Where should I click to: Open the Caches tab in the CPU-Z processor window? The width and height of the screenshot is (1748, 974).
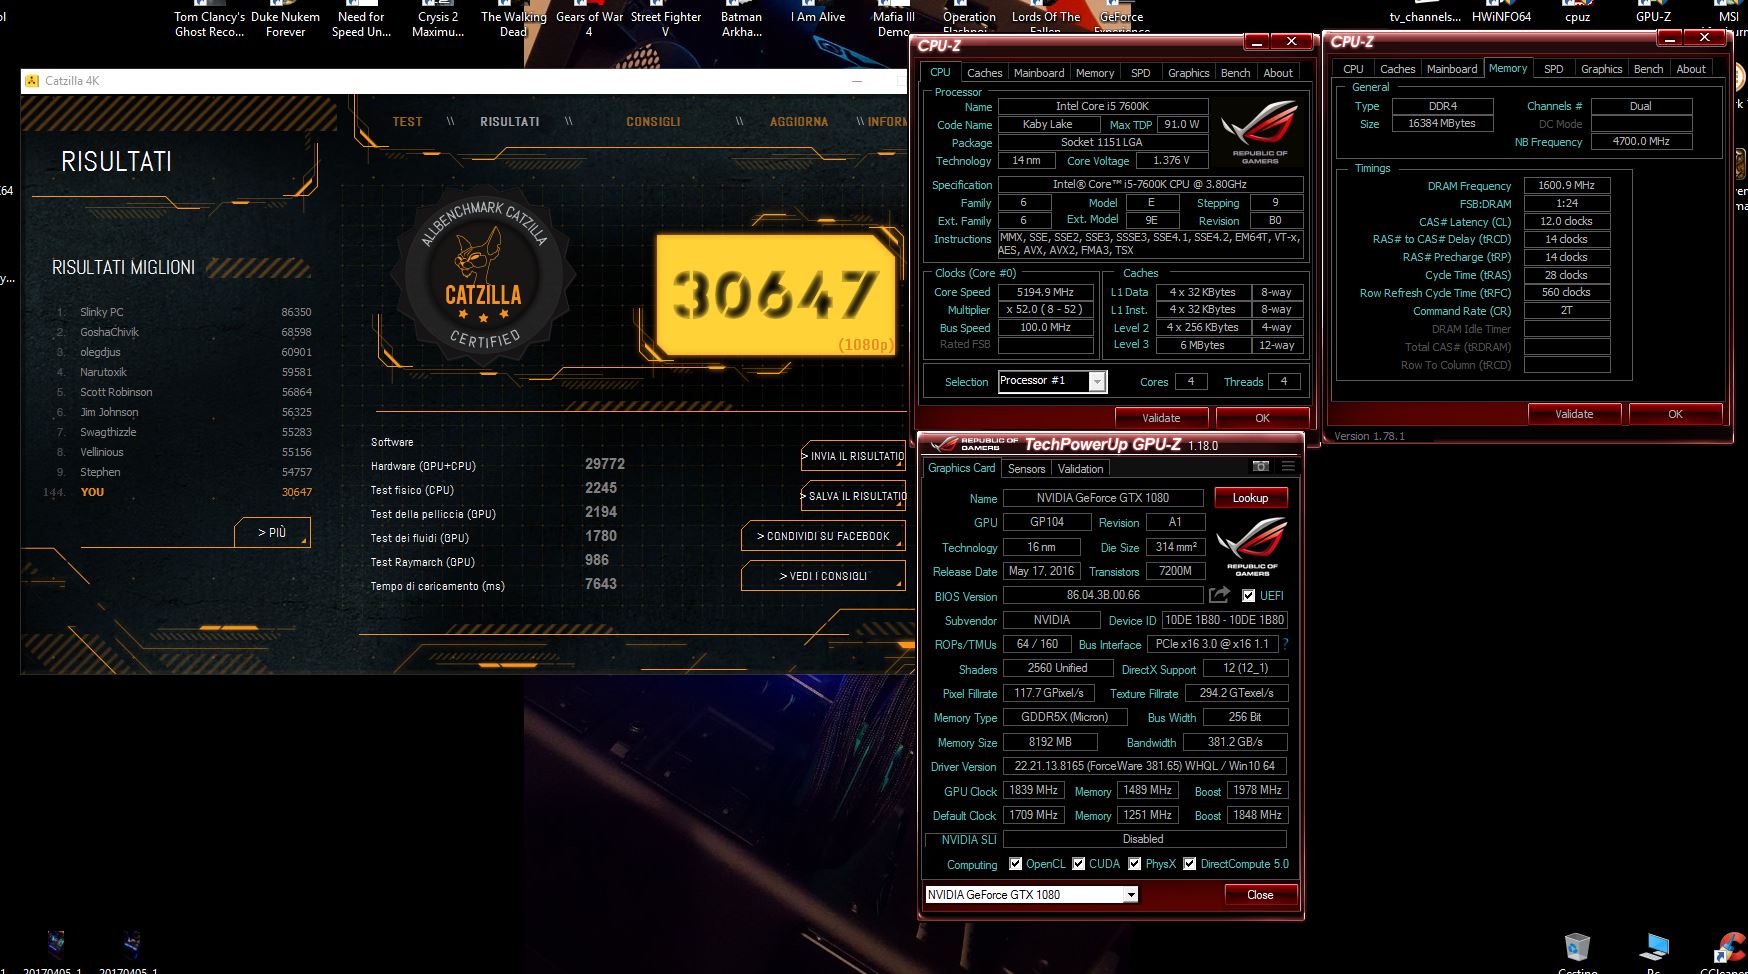pos(984,73)
